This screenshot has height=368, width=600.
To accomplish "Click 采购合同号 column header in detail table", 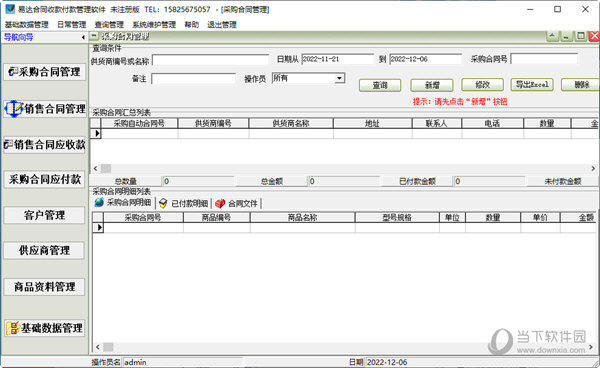I will 143,217.
